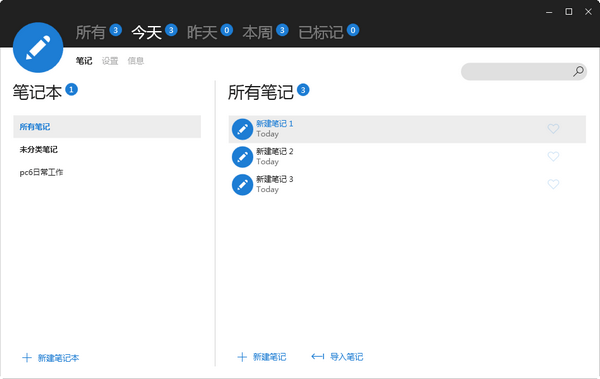Open the 笔记 menu tab
This screenshot has height=379, width=600.
tap(84, 61)
